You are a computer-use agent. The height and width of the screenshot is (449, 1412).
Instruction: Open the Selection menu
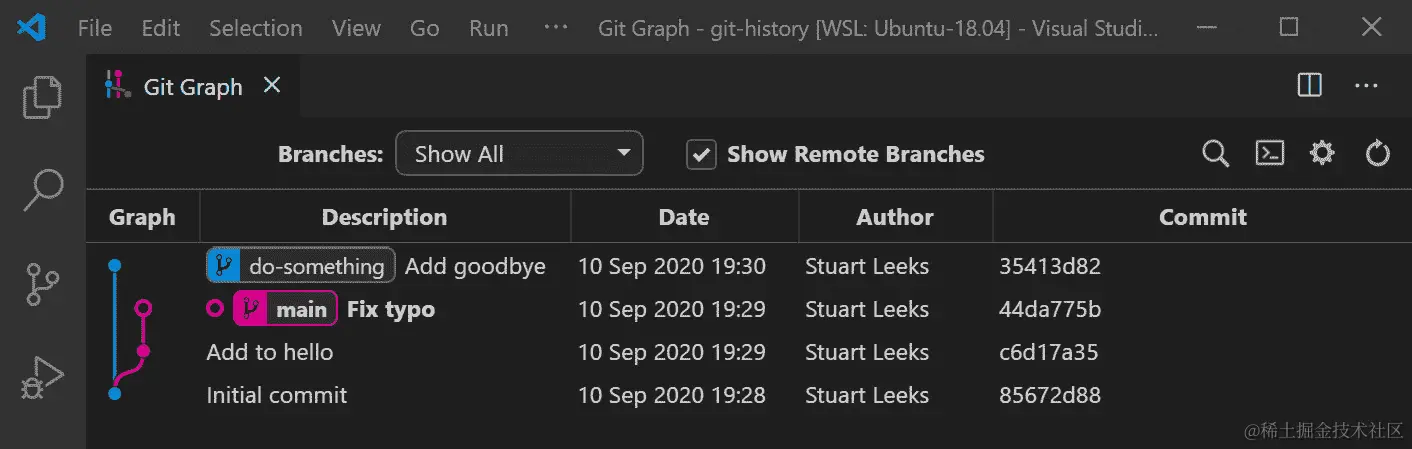[x=255, y=28]
